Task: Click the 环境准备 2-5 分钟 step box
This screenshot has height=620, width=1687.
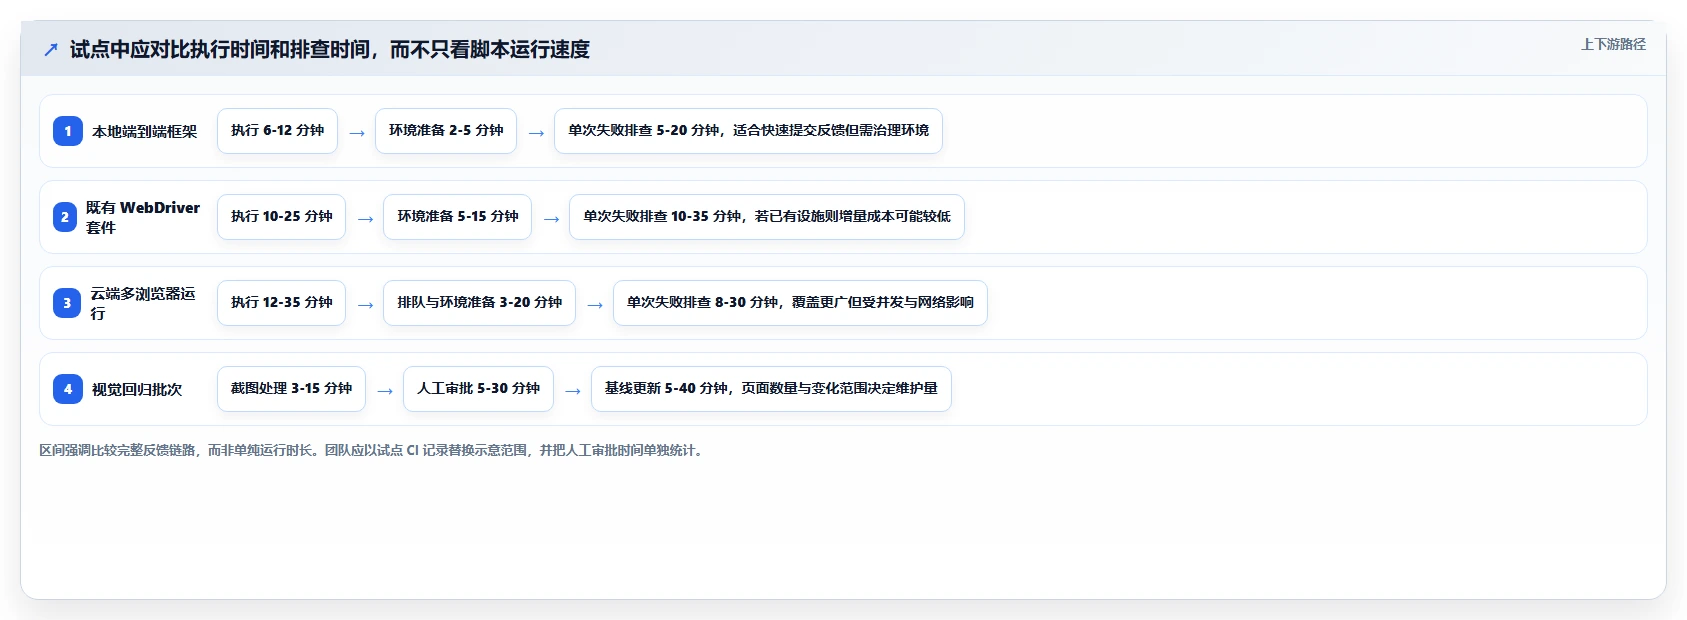Action: click(446, 131)
